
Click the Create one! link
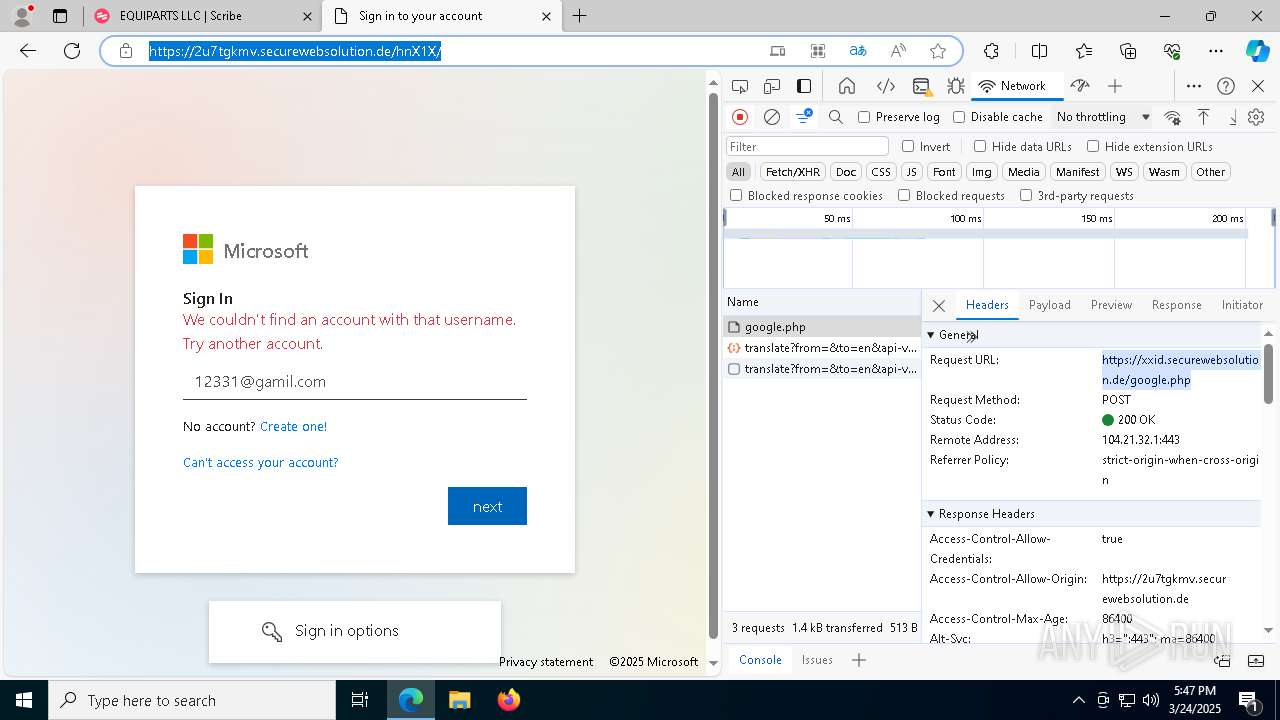(x=293, y=426)
